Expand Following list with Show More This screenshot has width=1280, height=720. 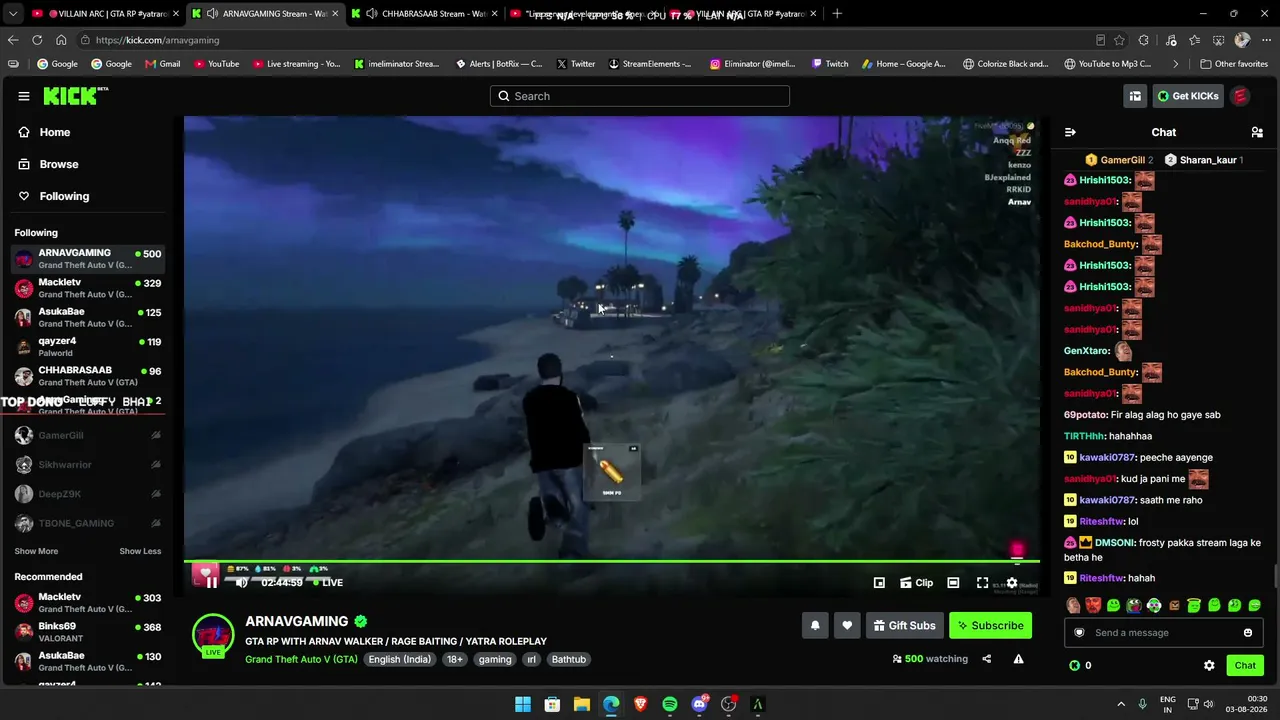[36, 551]
